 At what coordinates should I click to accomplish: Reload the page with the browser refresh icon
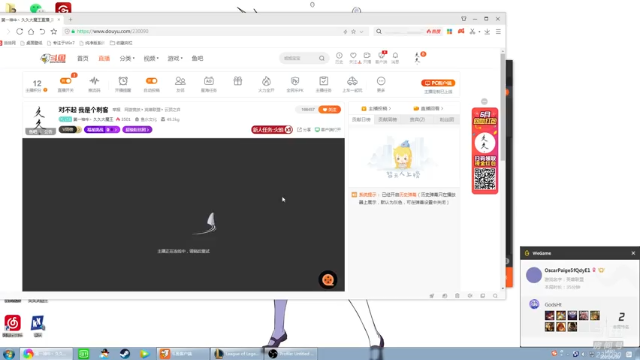coord(19,31)
